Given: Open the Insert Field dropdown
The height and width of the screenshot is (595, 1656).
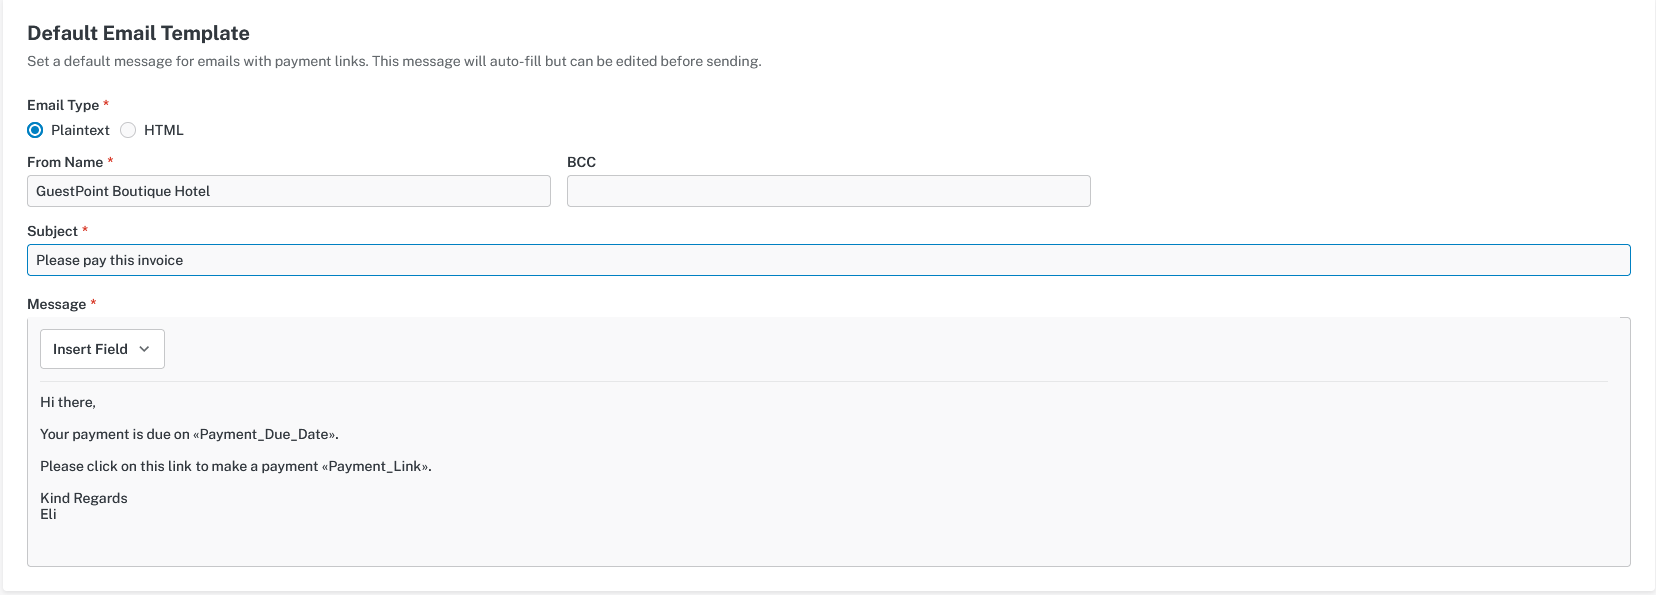Looking at the screenshot, I should coord(102,349).
